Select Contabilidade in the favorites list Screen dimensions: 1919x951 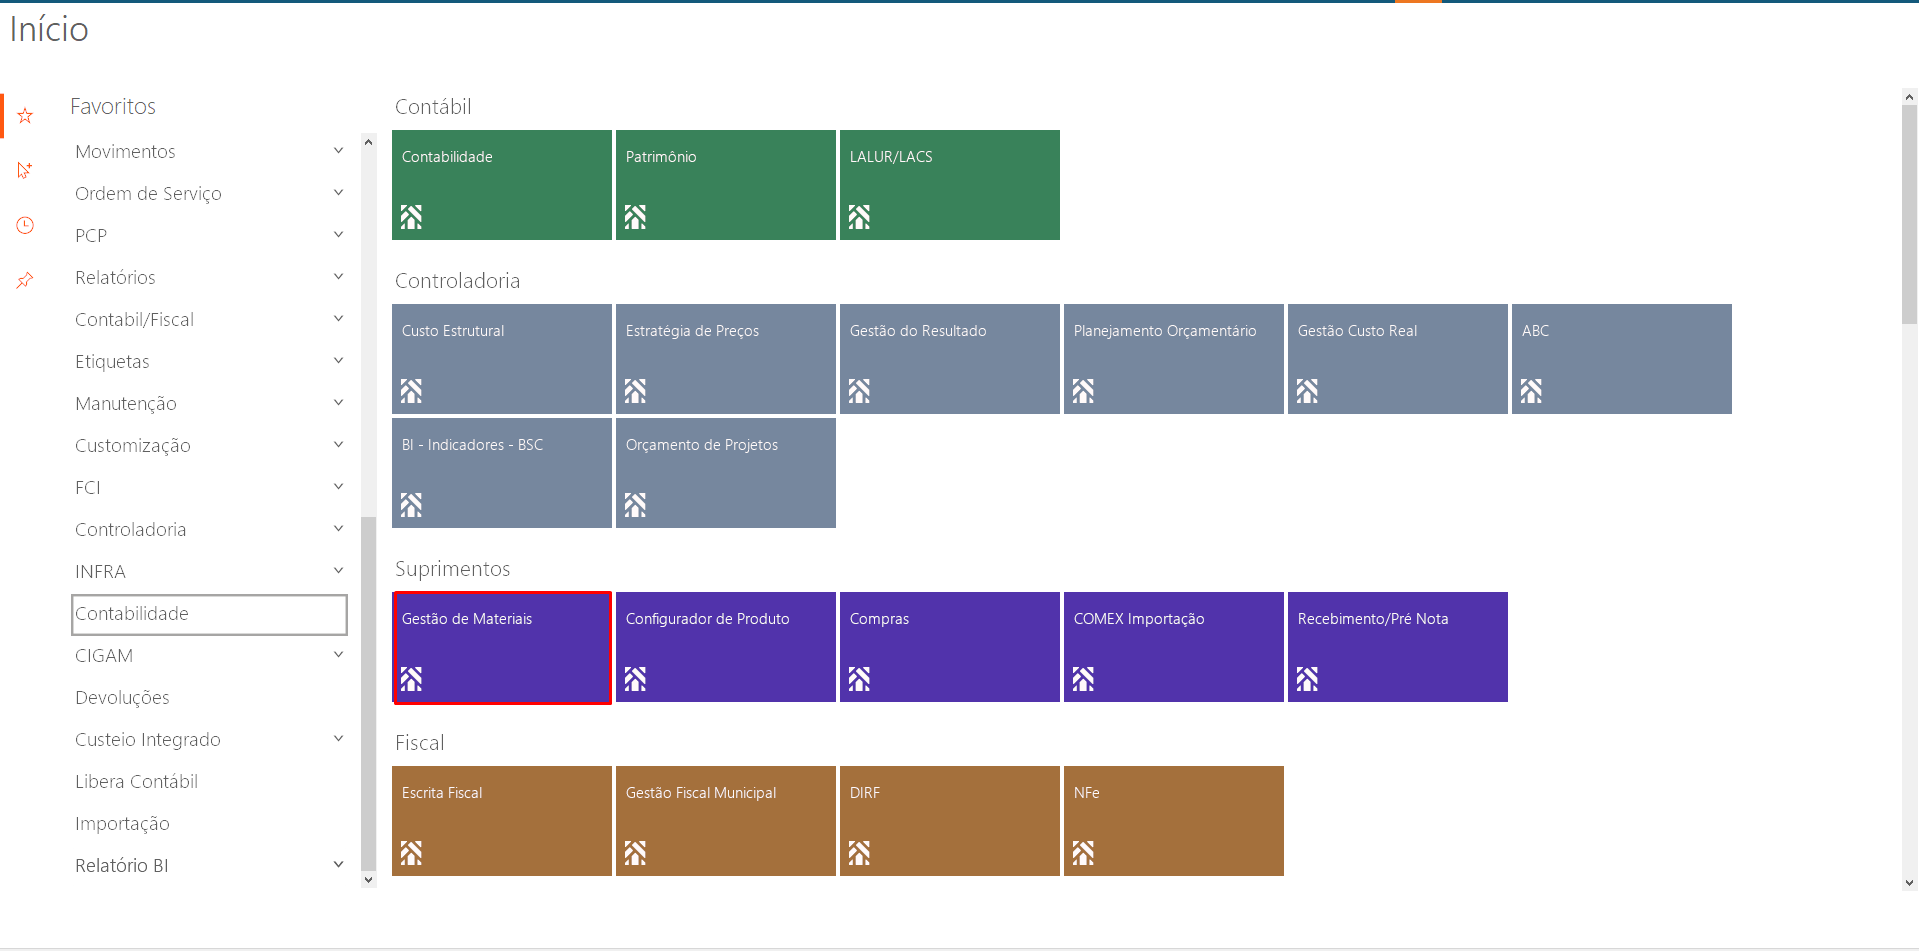(x=209, y=614)
